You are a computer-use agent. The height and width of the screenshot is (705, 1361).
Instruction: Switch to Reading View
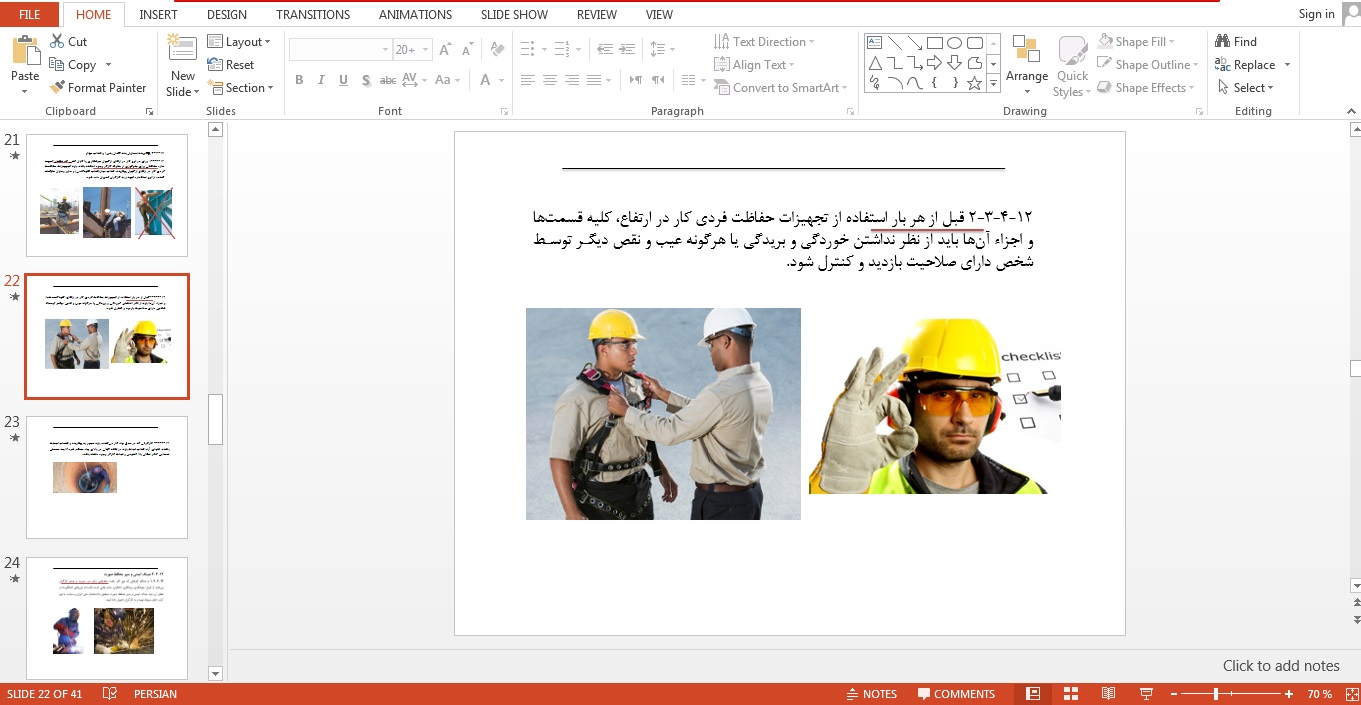coord(1108,694)
